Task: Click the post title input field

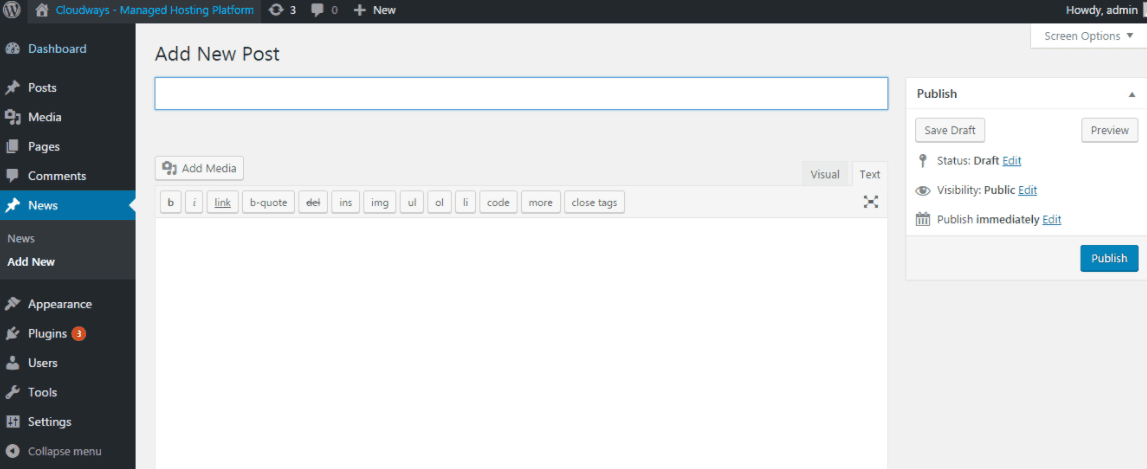Action: [x=522, y=94]
